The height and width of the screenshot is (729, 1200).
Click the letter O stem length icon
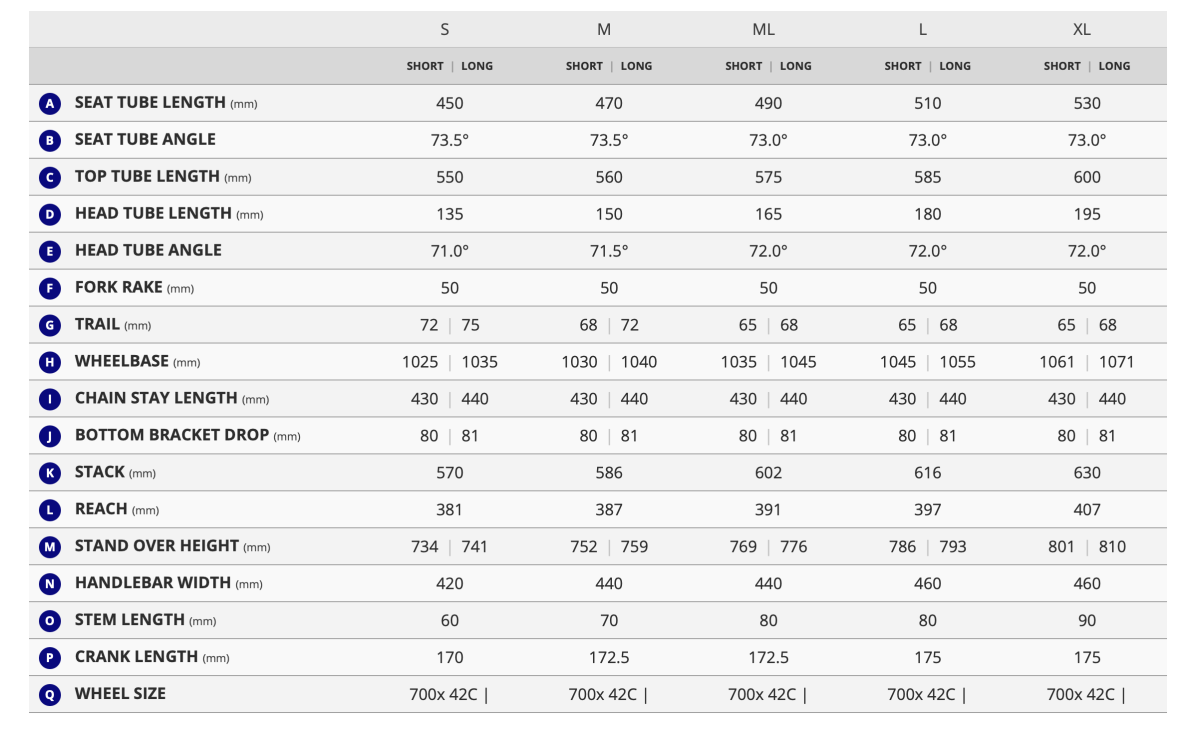pos(50,621)
